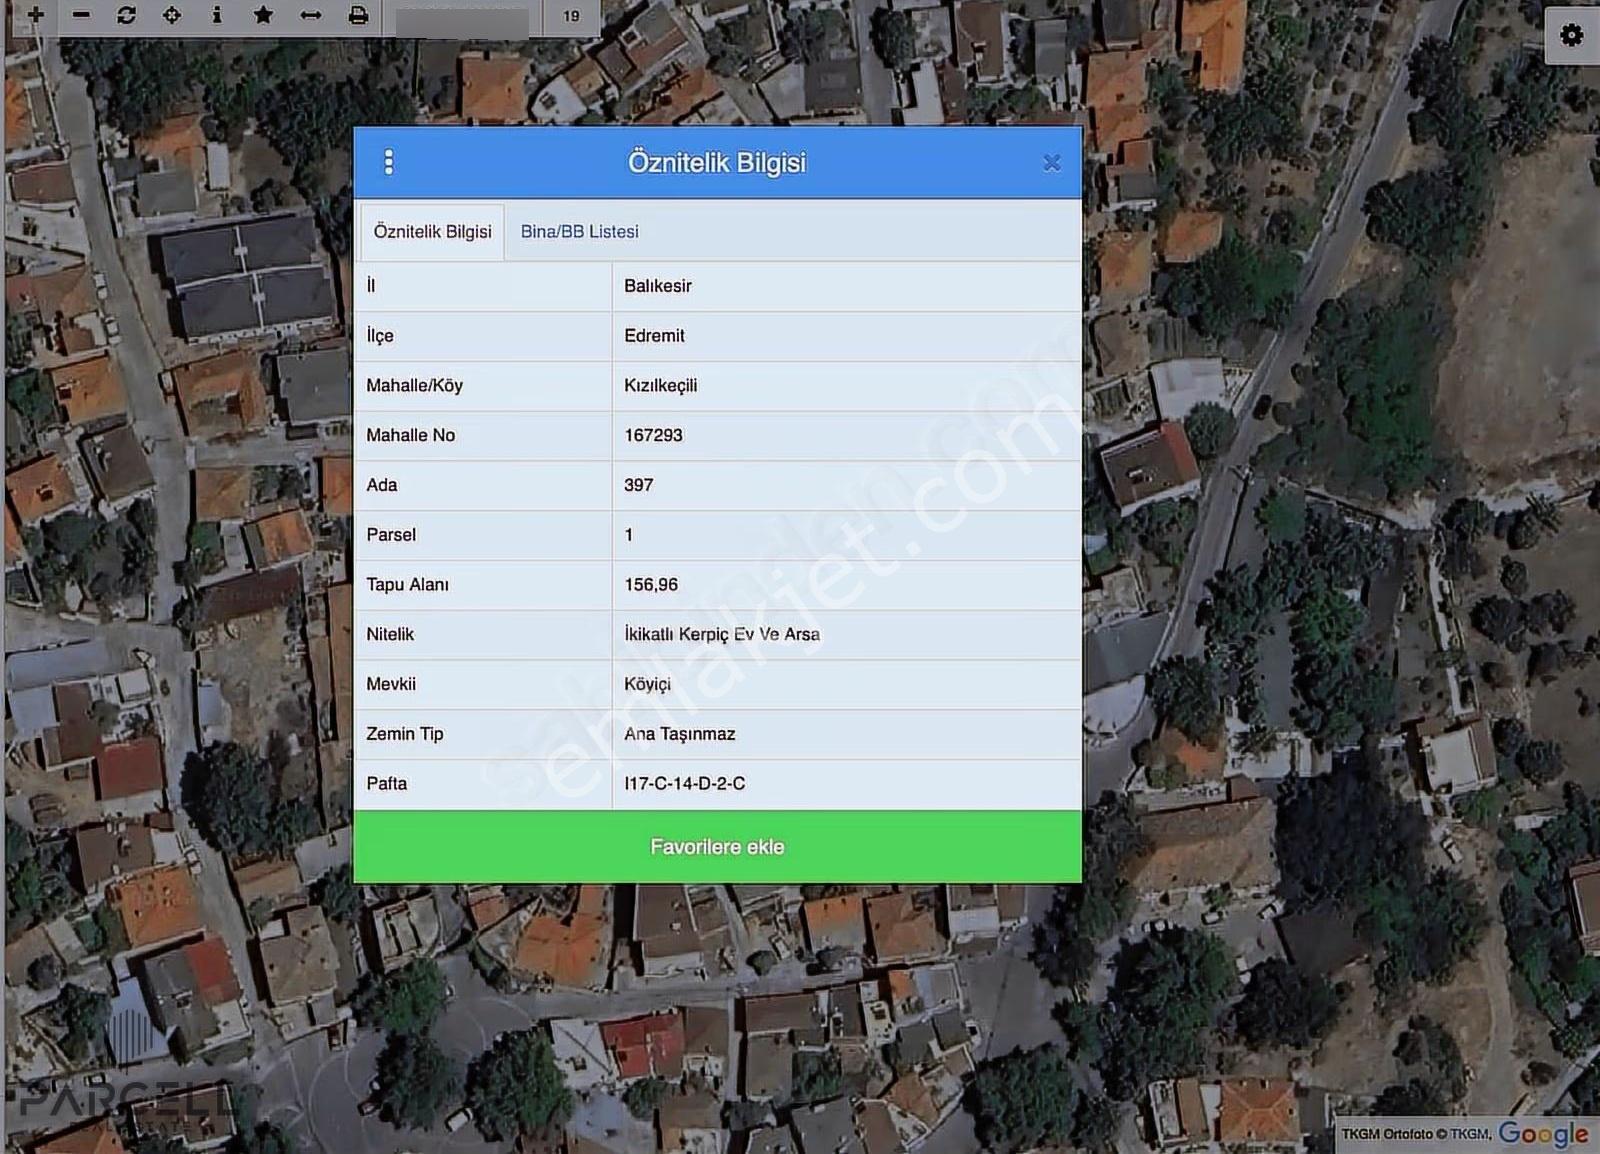Refresh the map view
The height and width of the screenshot is (1154, 1600).
[126, 15]
